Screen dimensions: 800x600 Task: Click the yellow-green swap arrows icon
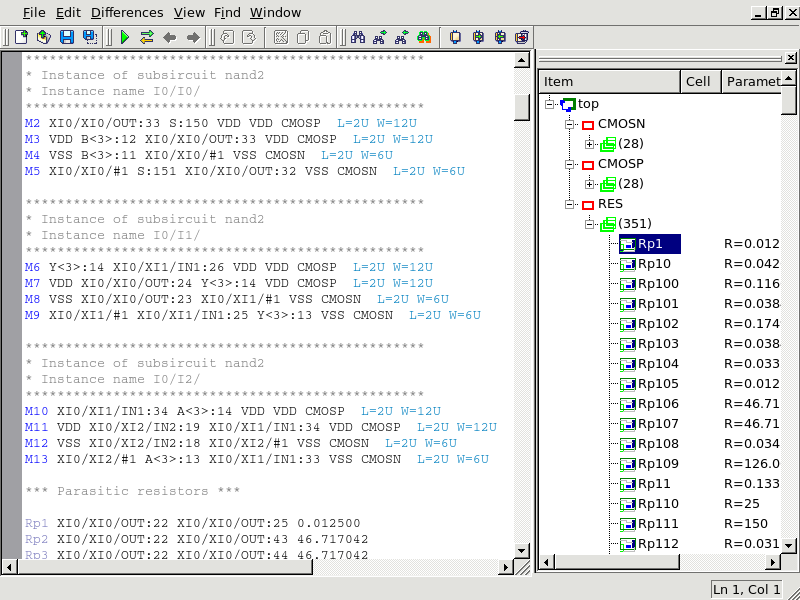click(147, 37)
